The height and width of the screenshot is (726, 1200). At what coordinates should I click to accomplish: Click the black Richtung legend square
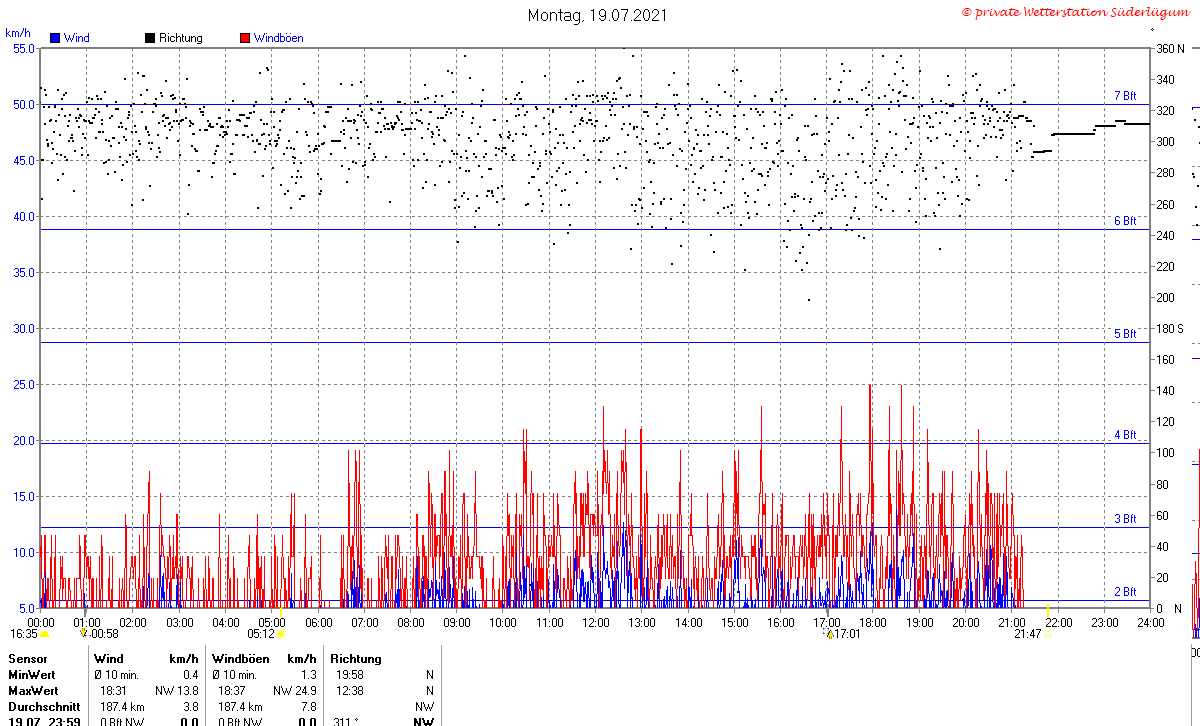coord(150,38)
